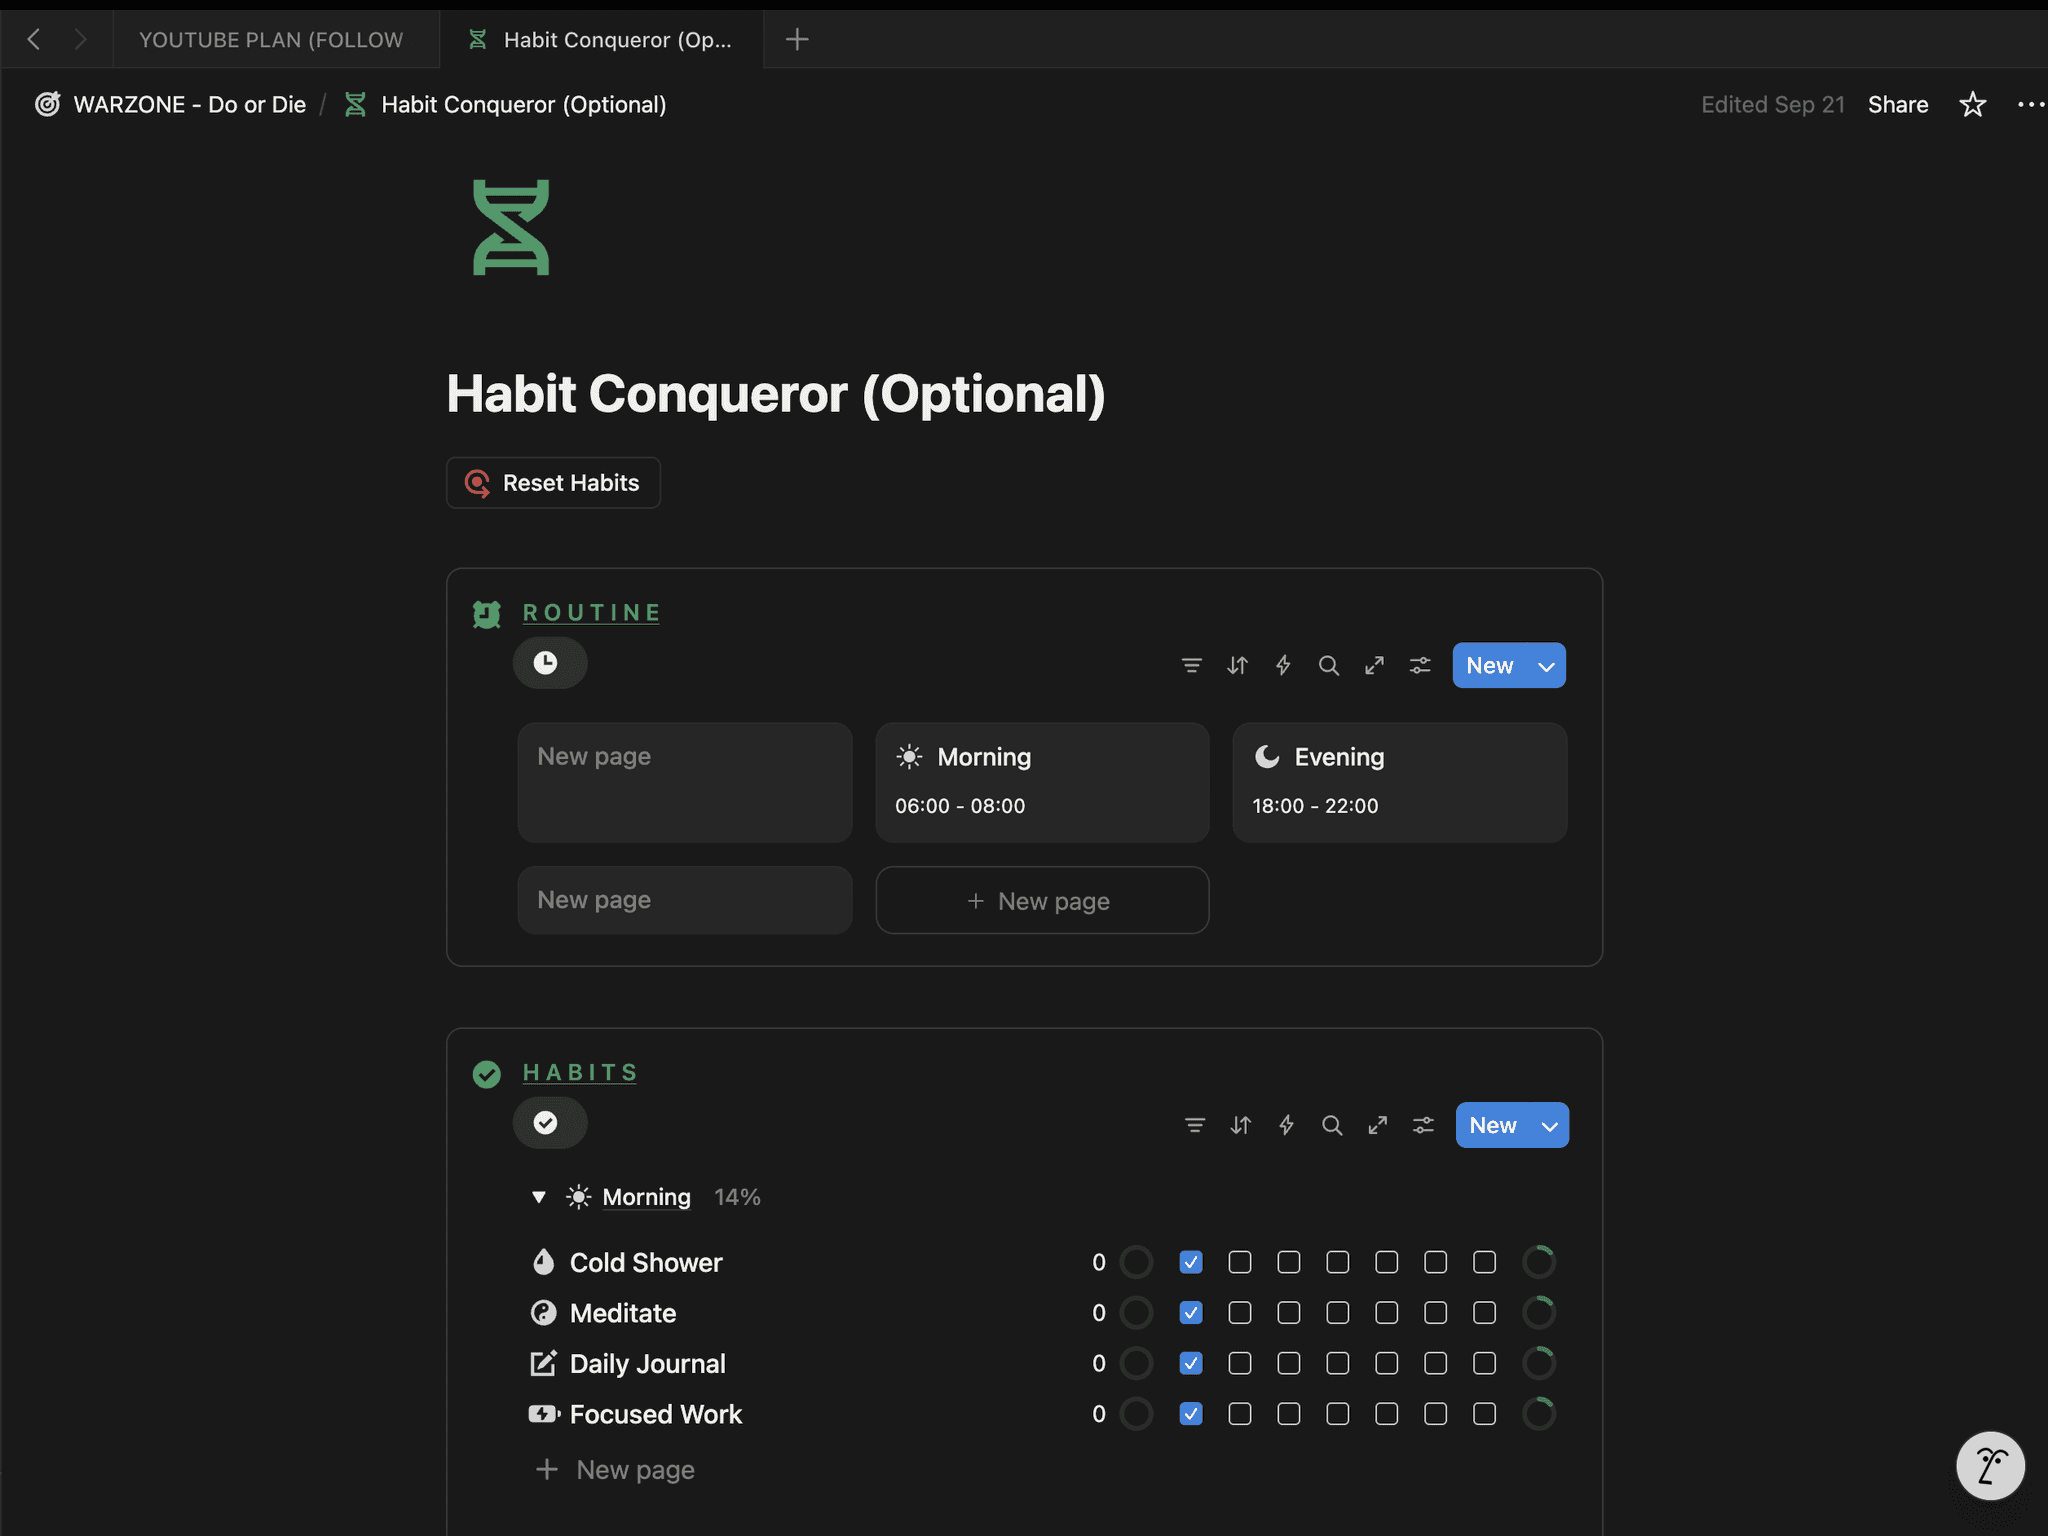
Task: Open Habits view settings sliders icon
Action: point(1423,1126)
